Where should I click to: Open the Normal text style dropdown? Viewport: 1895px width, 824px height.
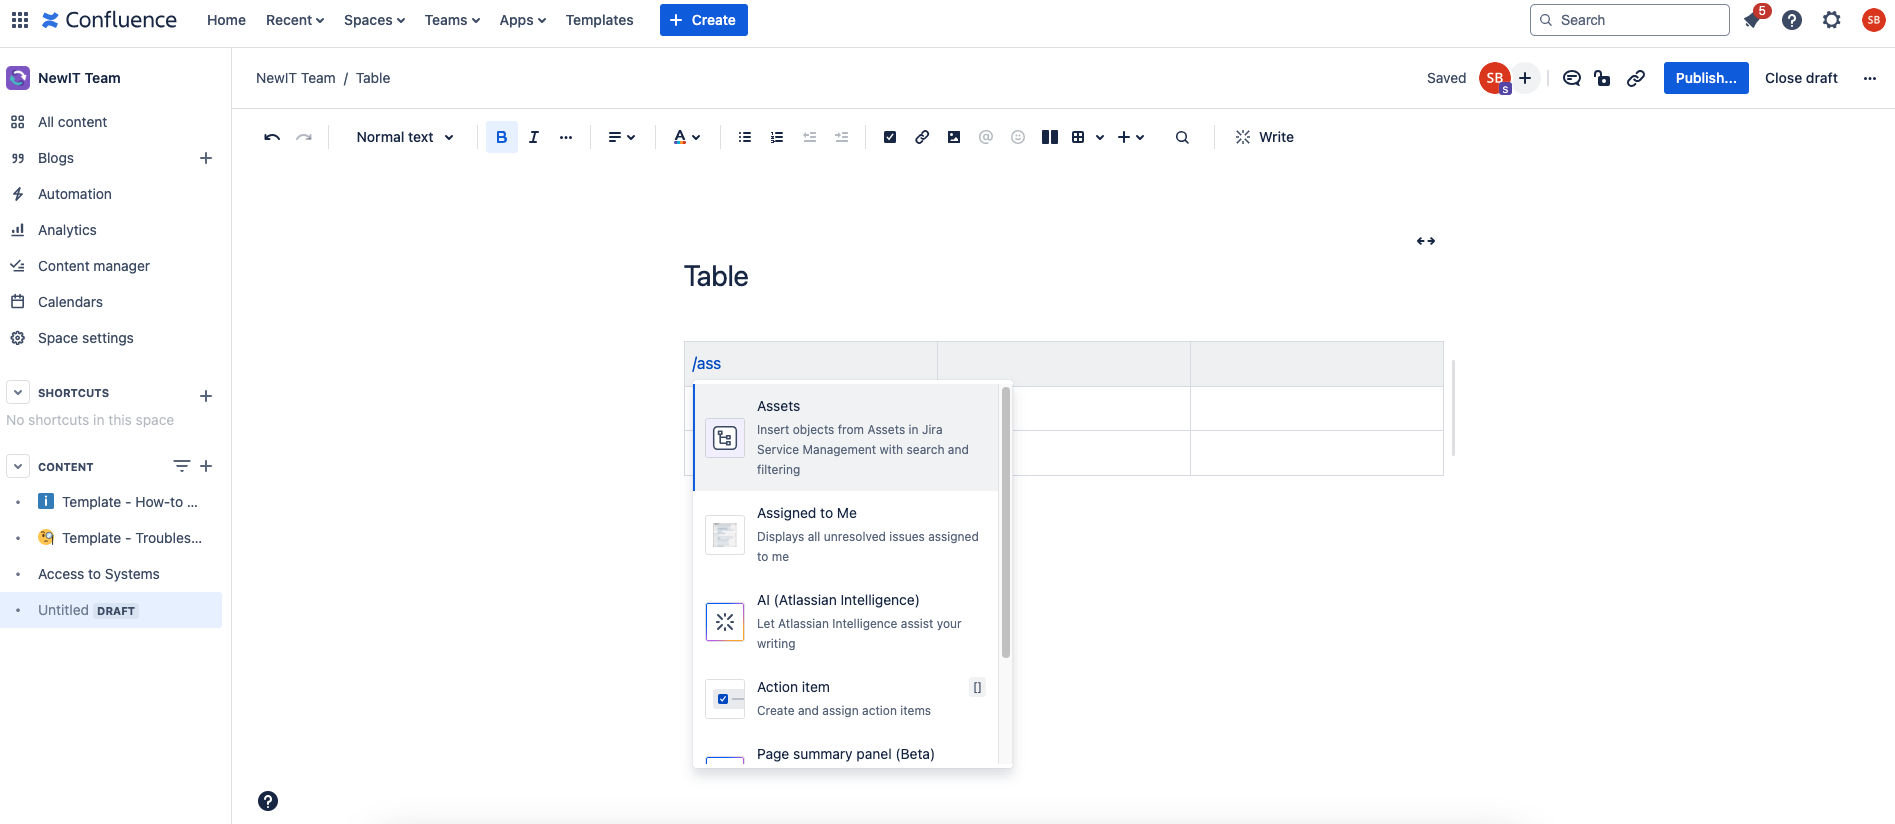click(x=405, y=137)
